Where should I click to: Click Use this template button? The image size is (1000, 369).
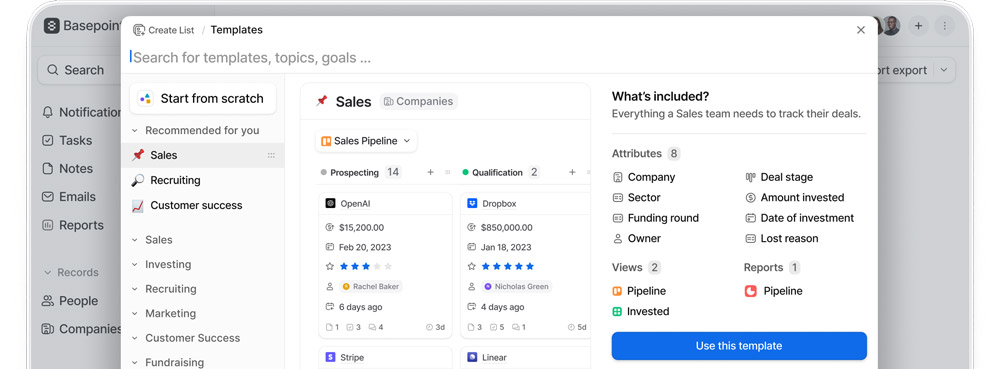pos(739,346)
